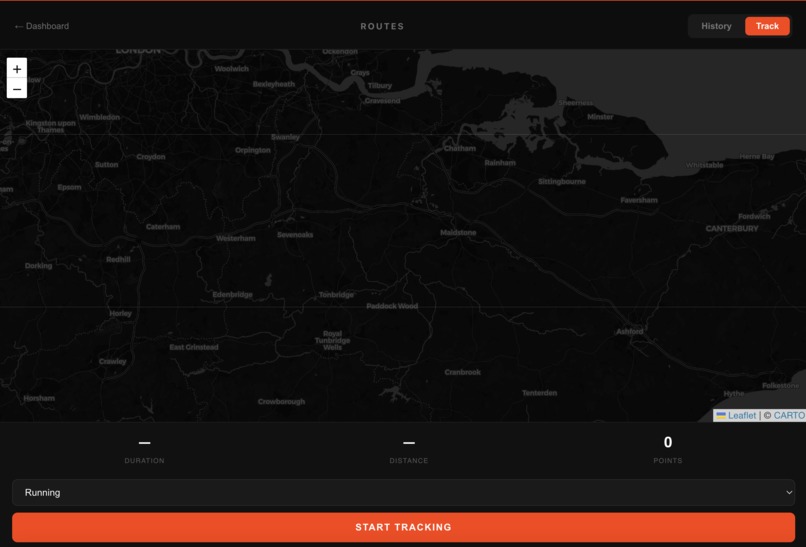Screen dimensions: 806x547
Task: Click the Horsham label on the map
Action: click(x=39, y=398)
